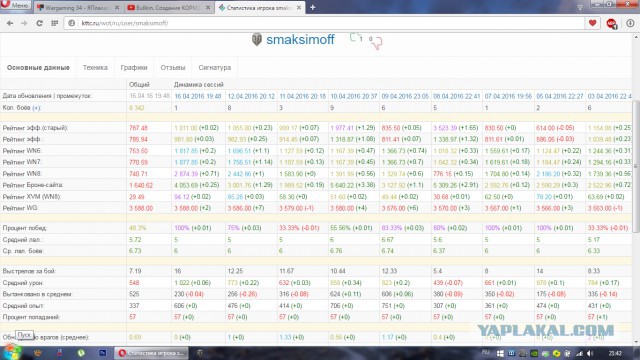
Task: Click the Средний опыт row label
Action: (23, 305)
